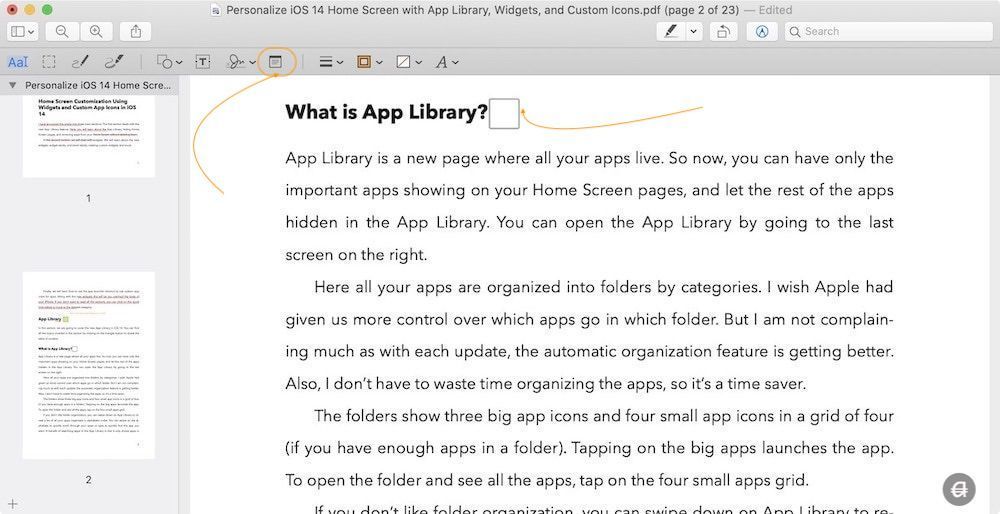Insert a text box with Text tool

(203, 62)
